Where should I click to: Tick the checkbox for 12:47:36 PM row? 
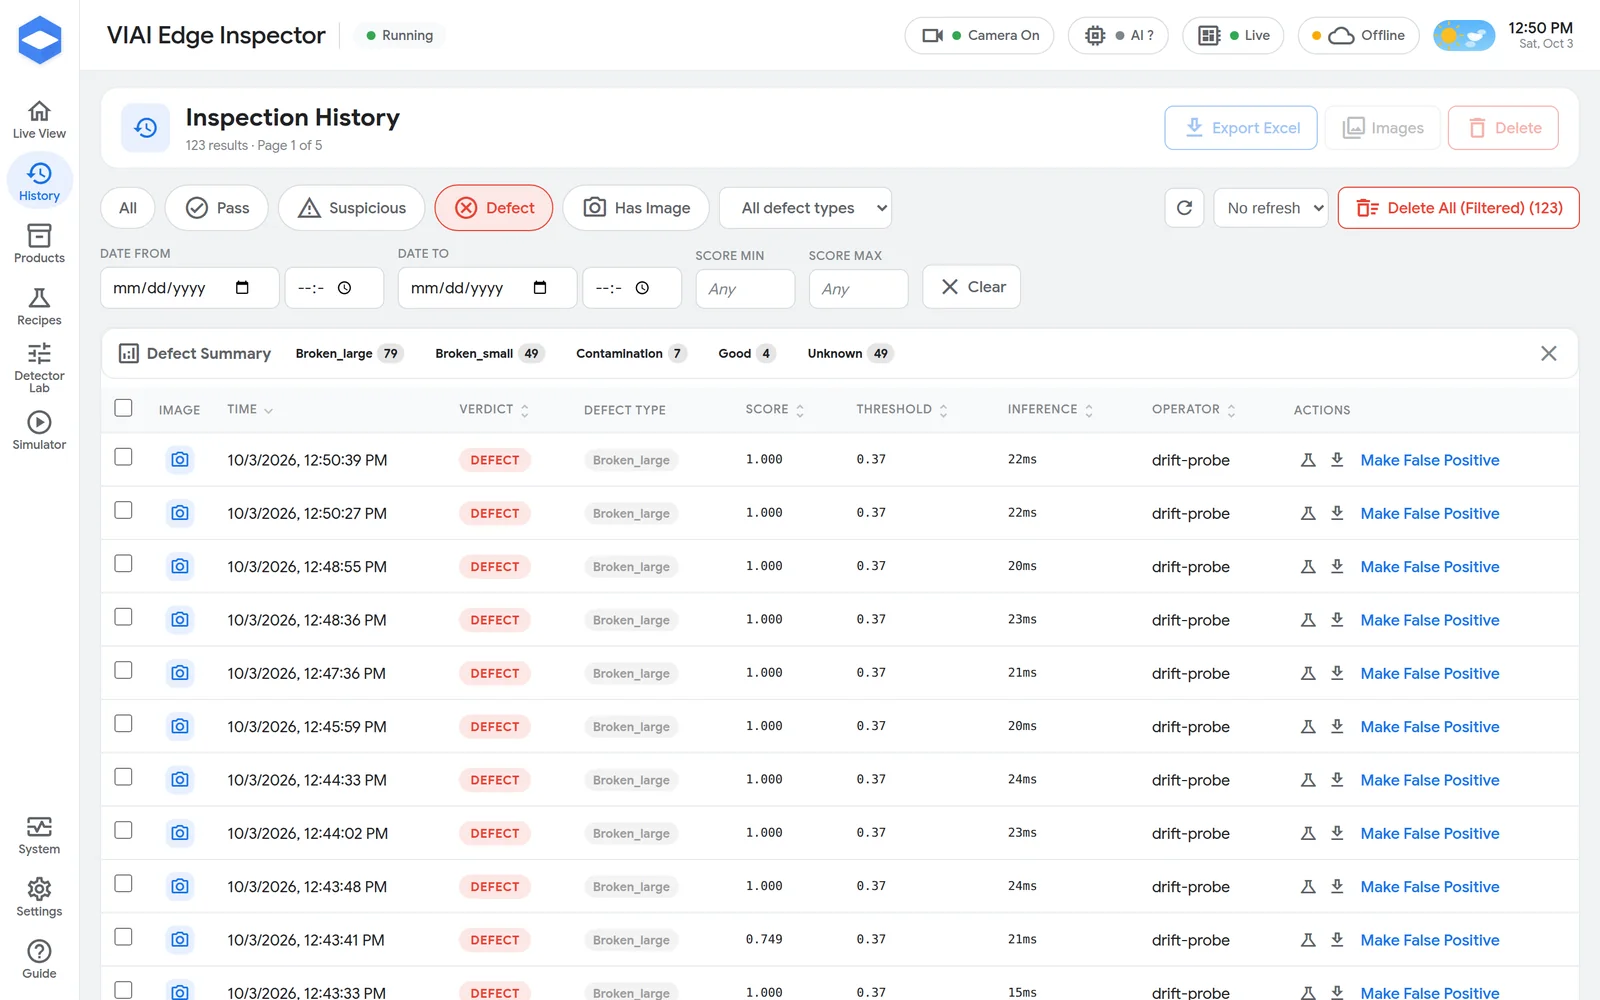coord(123,670)
